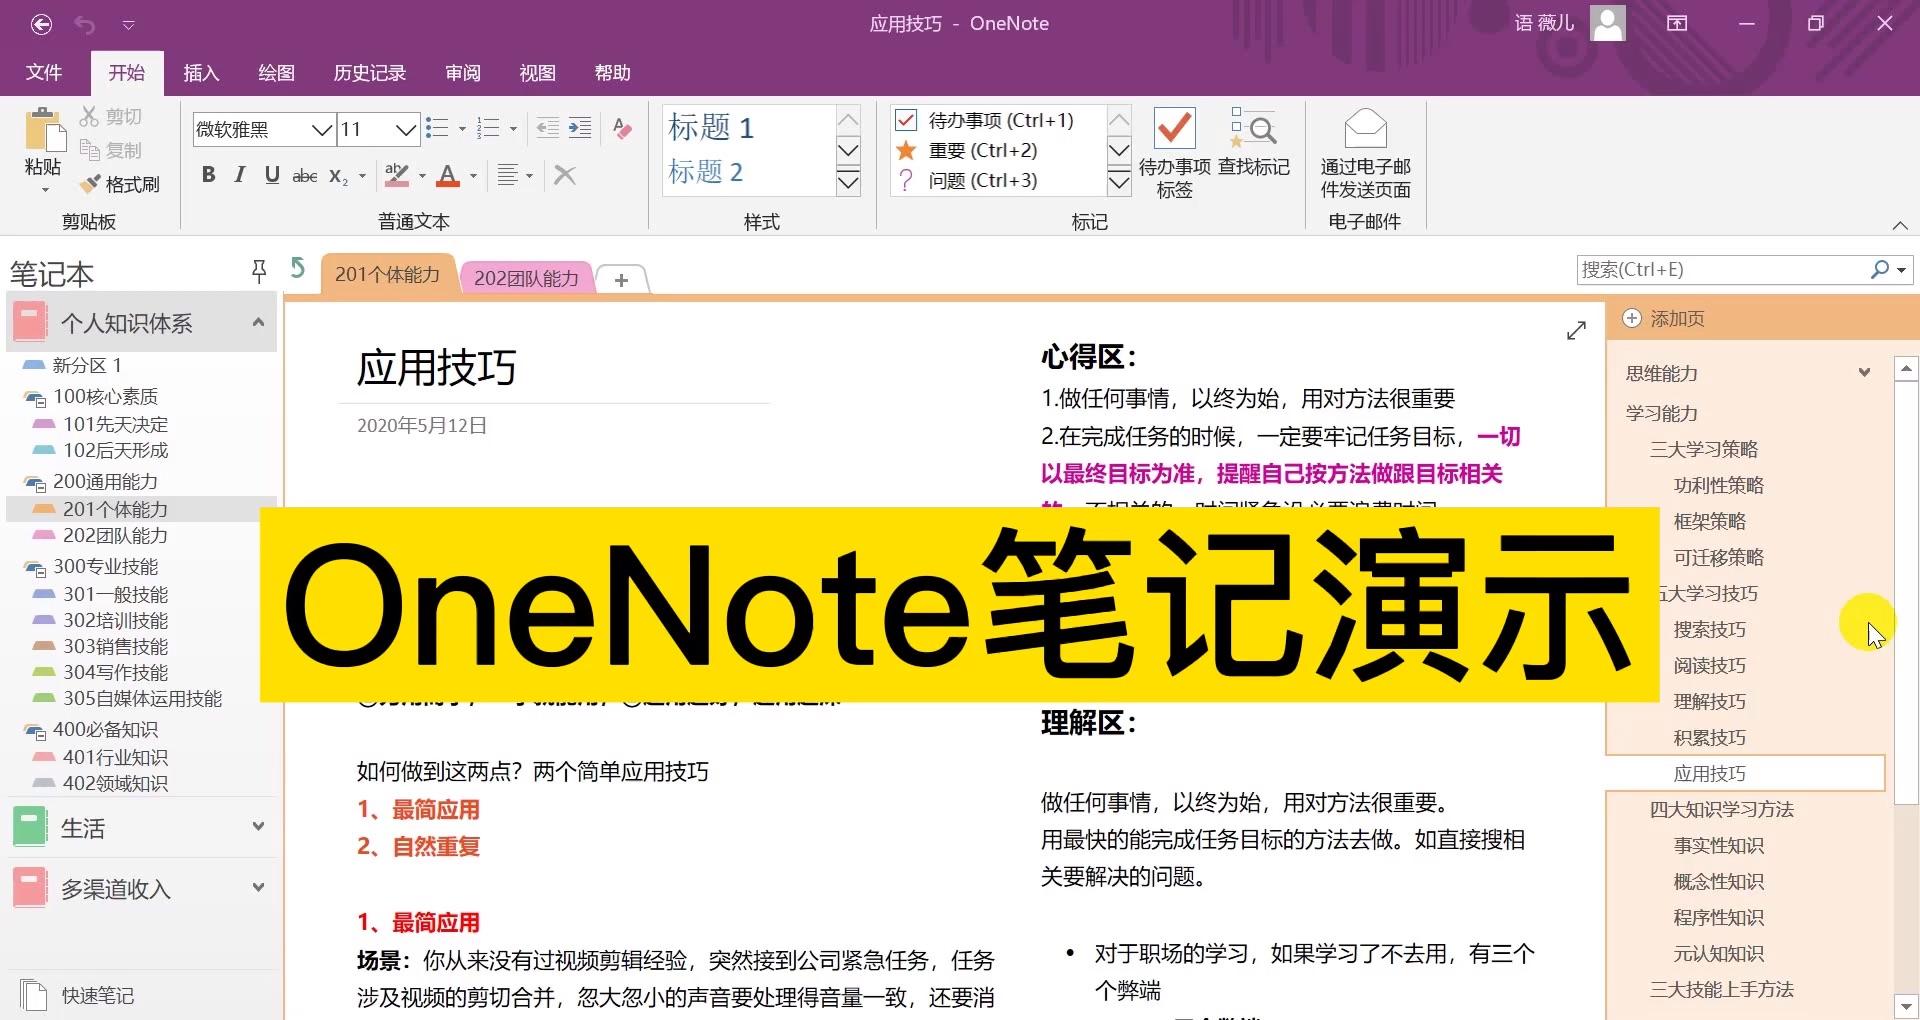
Task: Toggle bold formatting
Action: [x=208, y=174]
